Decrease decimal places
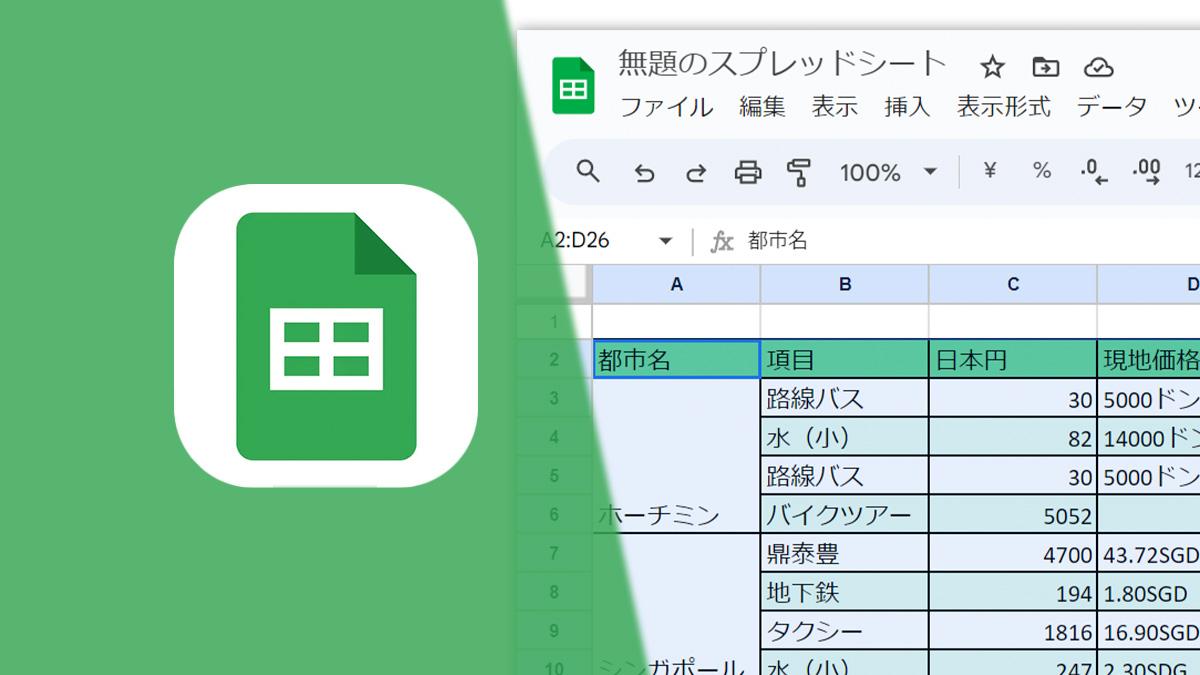 click(1094, 172)
